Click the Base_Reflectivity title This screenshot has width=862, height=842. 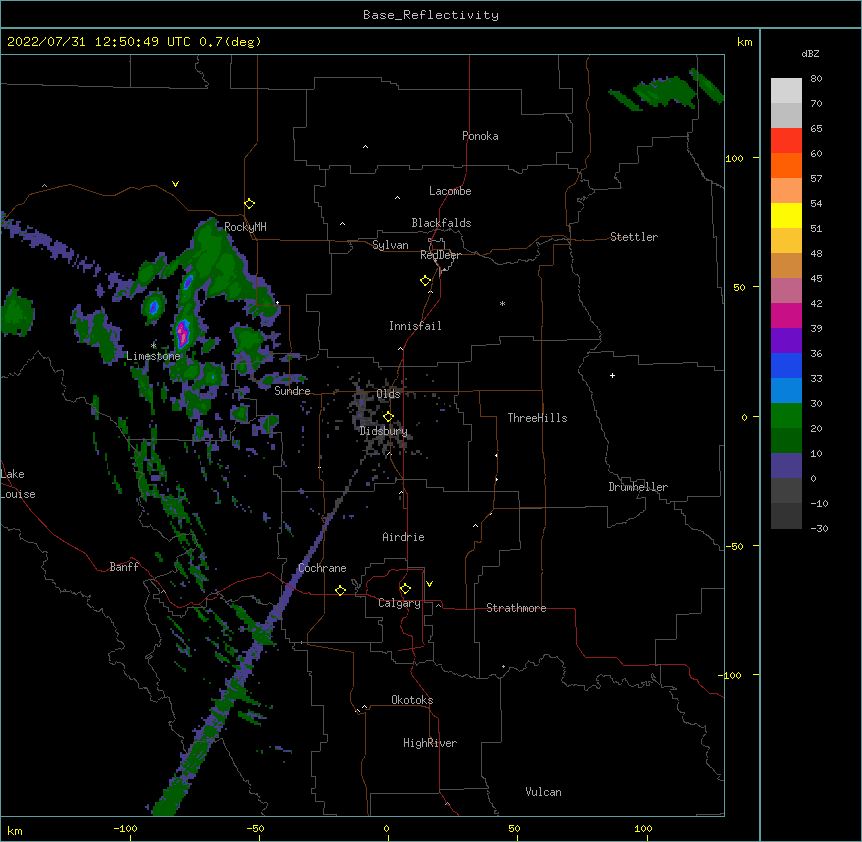point(431,15)
